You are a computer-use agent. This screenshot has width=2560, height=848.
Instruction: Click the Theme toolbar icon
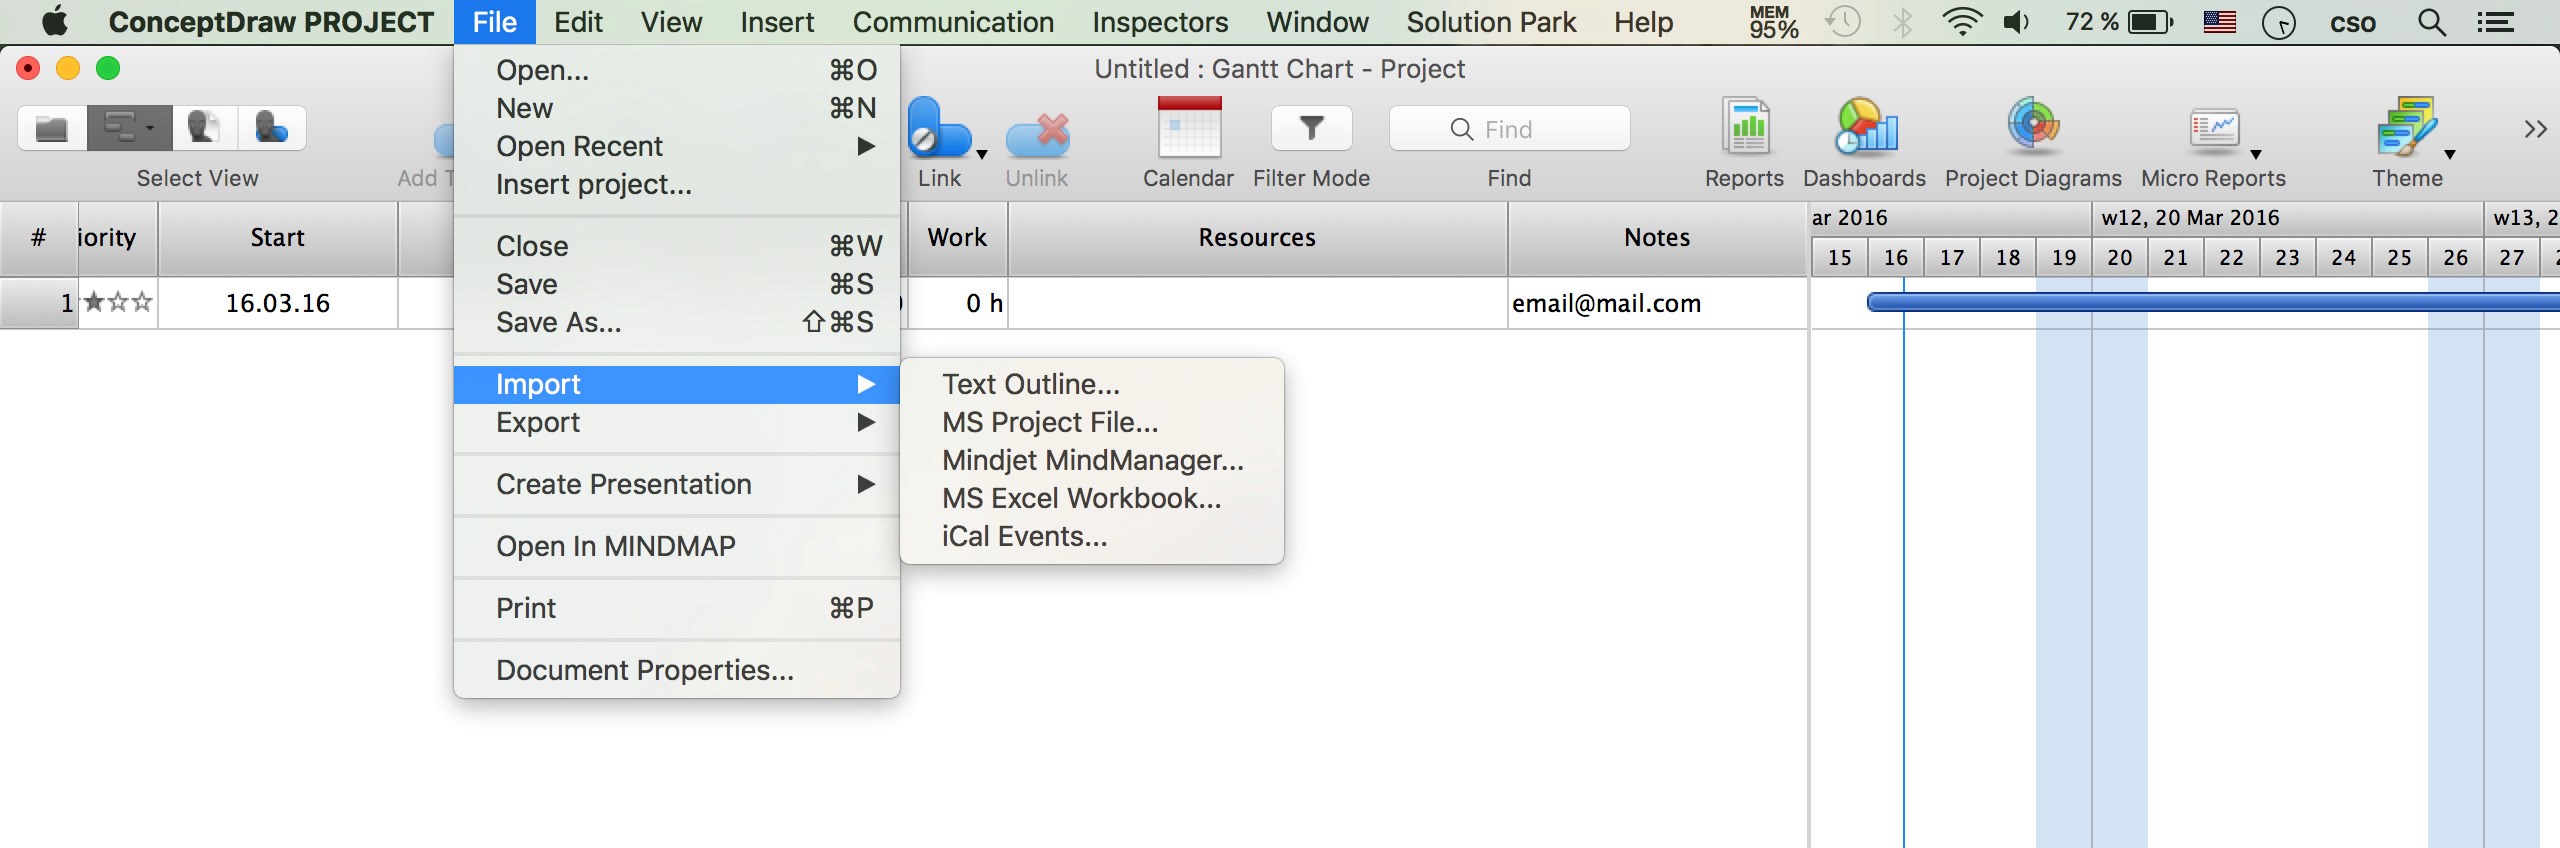[2407, 128]
